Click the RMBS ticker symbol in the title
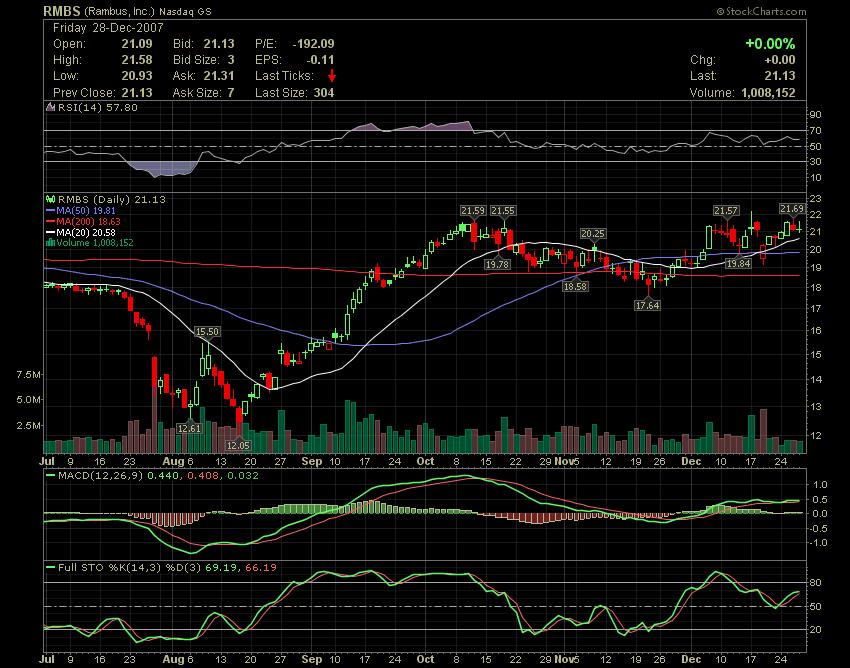Viewport: 850px width, 668px height. coord(62,11)
